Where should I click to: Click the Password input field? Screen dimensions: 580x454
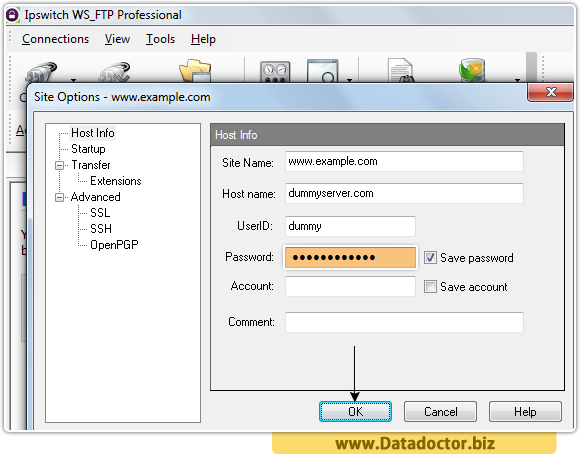pos(350,257)
